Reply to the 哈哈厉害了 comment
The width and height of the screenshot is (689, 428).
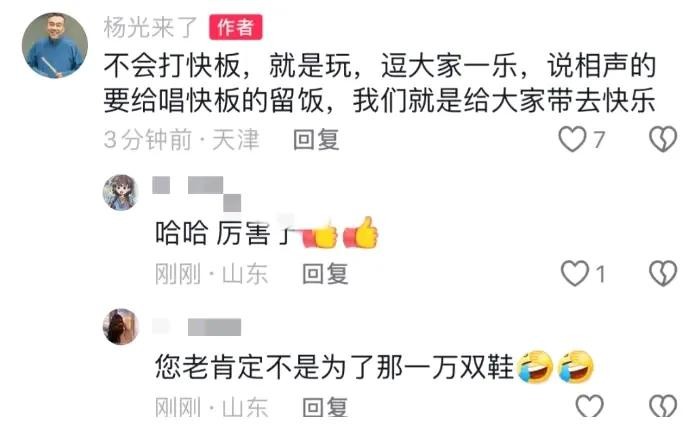[x=325, y=273]
